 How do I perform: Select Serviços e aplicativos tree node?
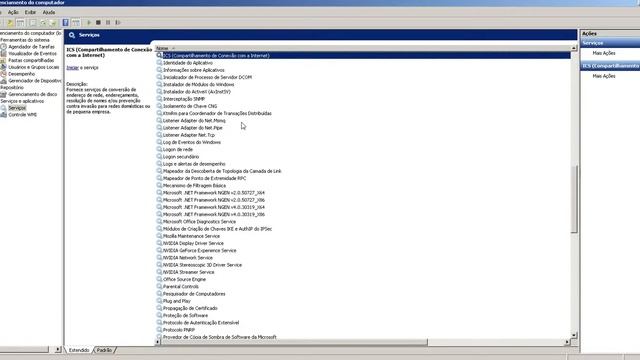pyautogui.click(x=22, y=101)
